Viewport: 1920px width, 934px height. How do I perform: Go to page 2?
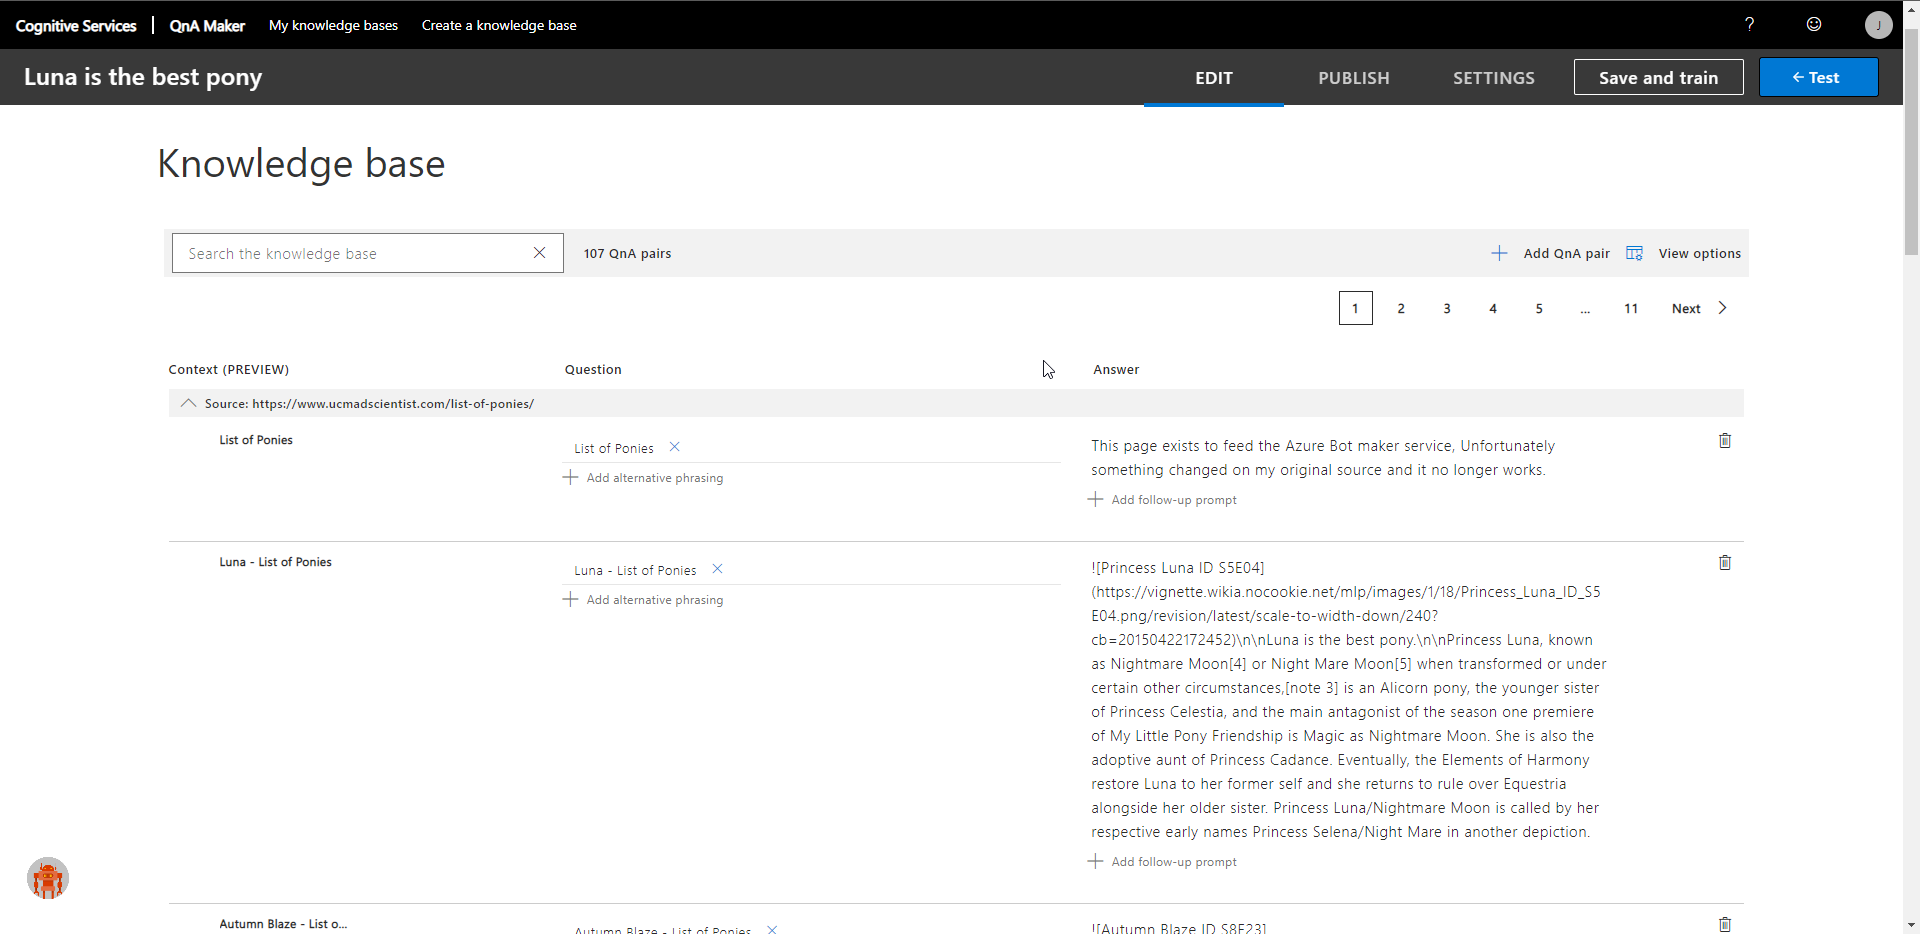(1401, 308)
